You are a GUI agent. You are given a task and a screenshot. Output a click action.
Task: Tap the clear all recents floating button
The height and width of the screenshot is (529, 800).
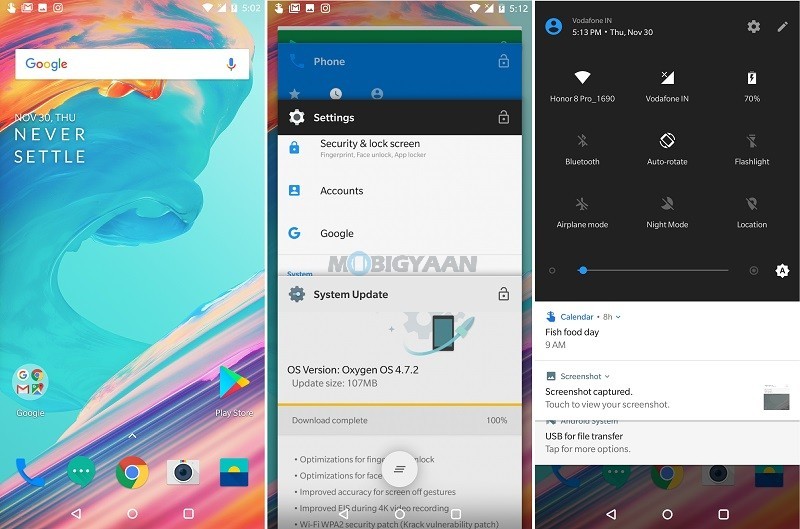[399, 469]
